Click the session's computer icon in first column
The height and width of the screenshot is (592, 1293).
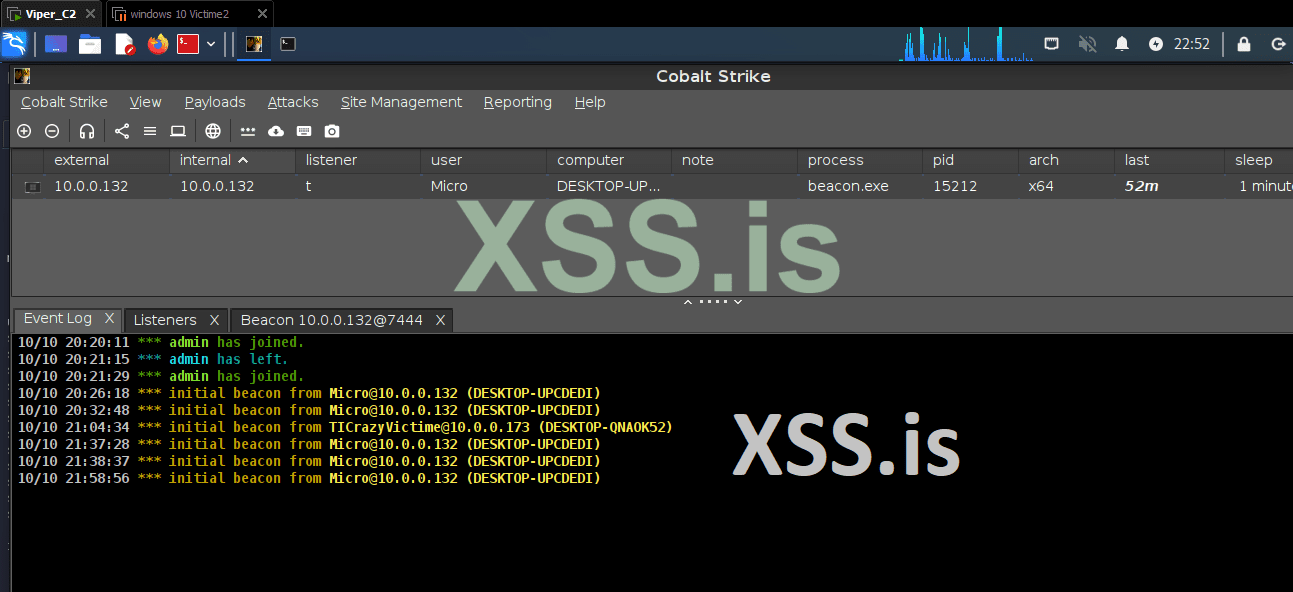click(x=32, y=187)
